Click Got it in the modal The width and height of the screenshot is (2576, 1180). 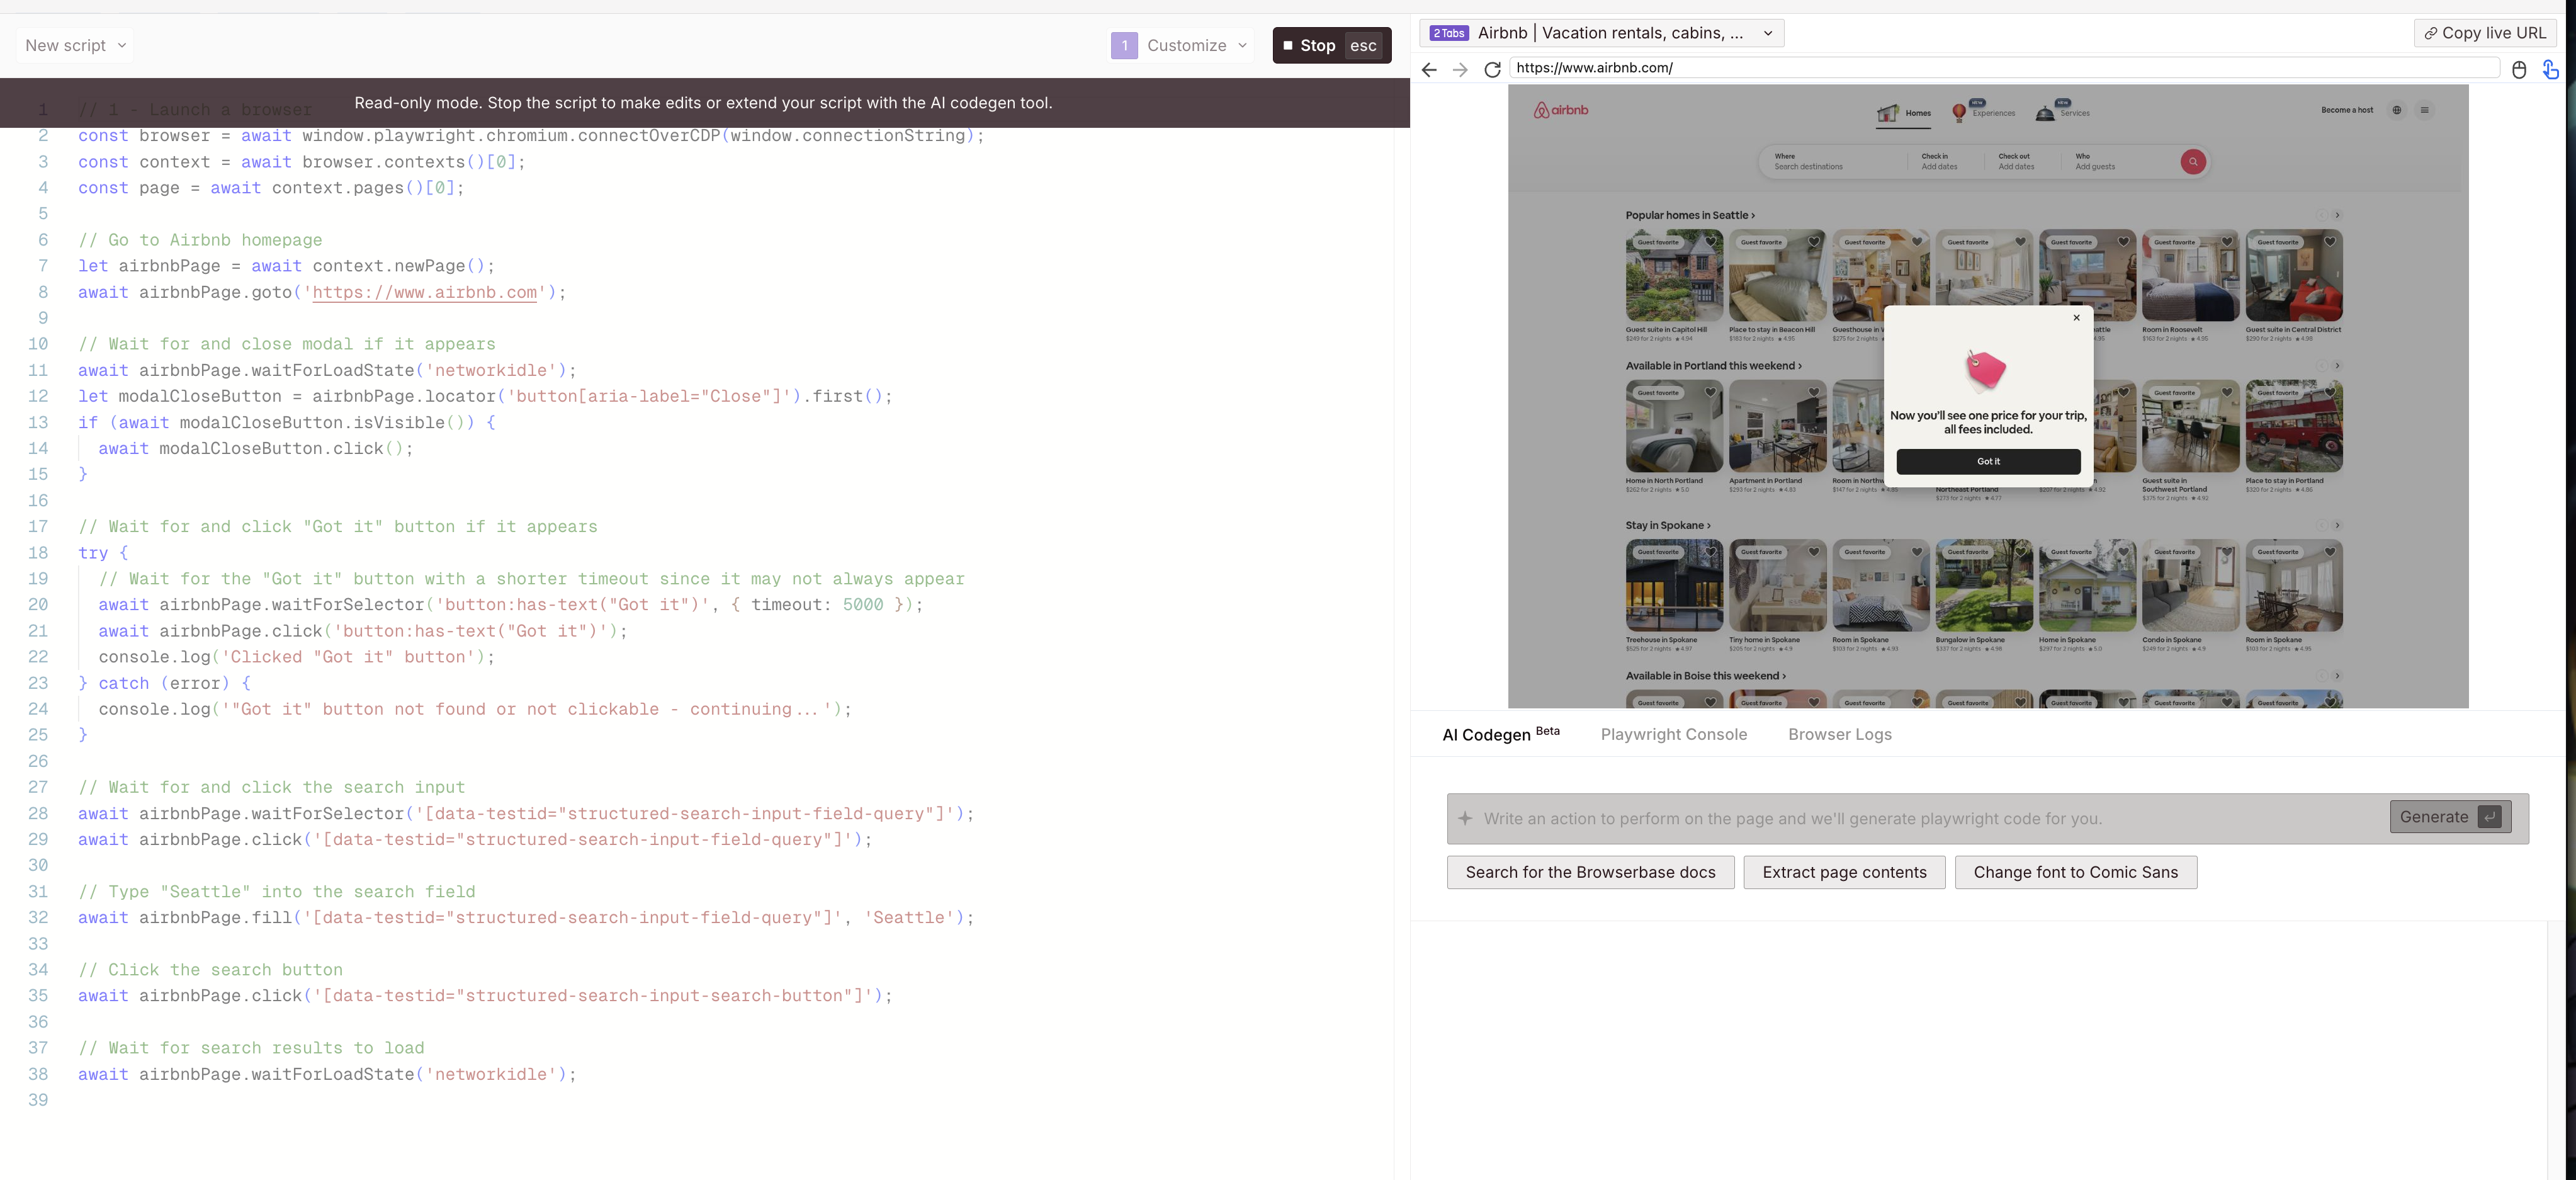click(1988, 461)
